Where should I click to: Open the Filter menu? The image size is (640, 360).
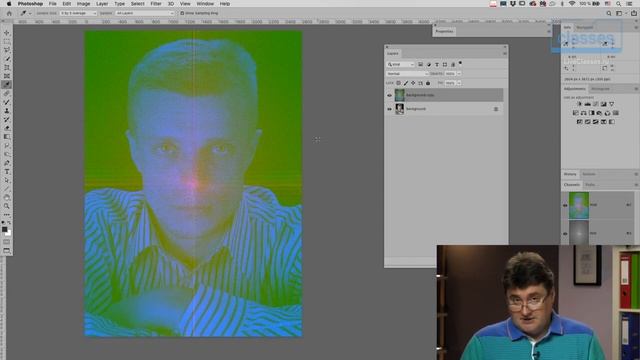156,4
